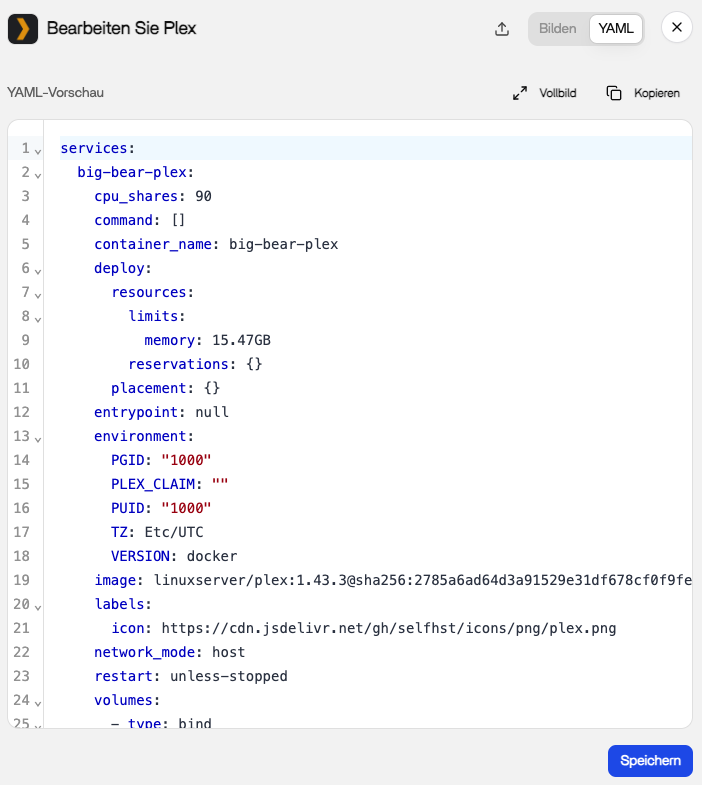Collapse big-bear-plex fold on line 2

tap(38, 175)
